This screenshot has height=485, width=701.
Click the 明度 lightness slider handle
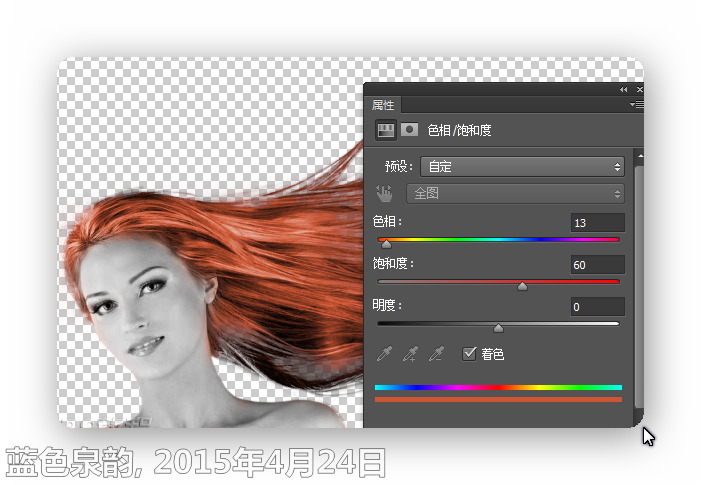pos(498,328)
